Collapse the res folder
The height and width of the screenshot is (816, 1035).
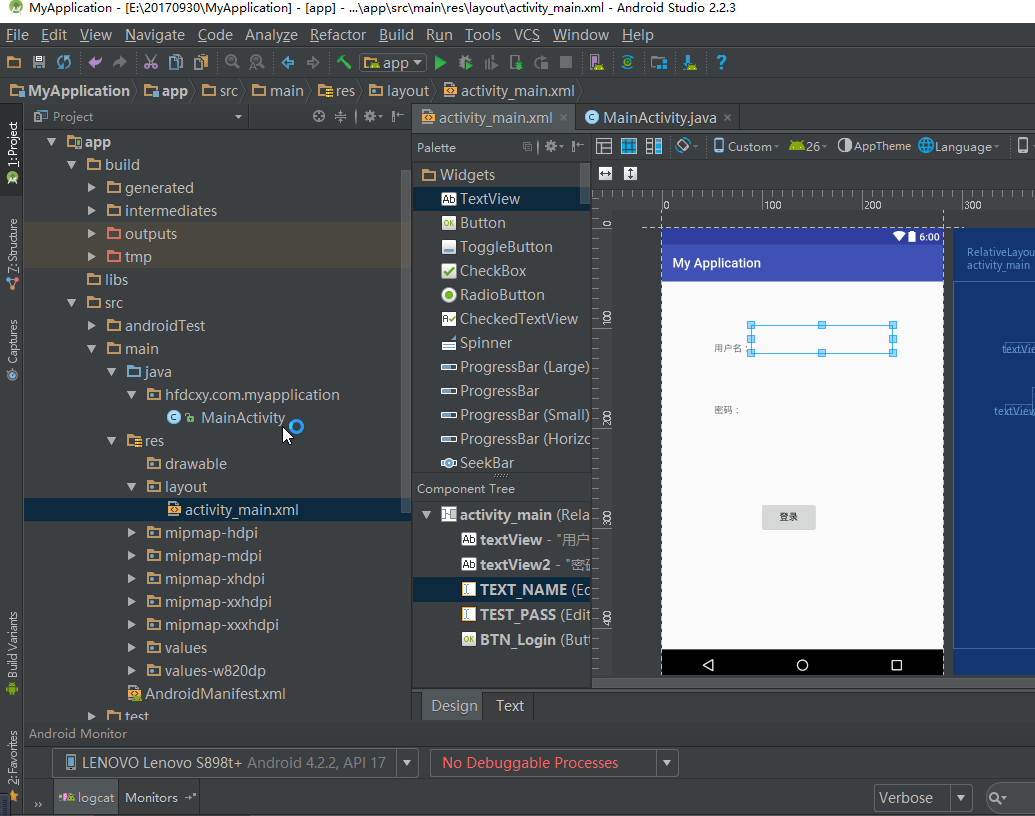point(112,440)
